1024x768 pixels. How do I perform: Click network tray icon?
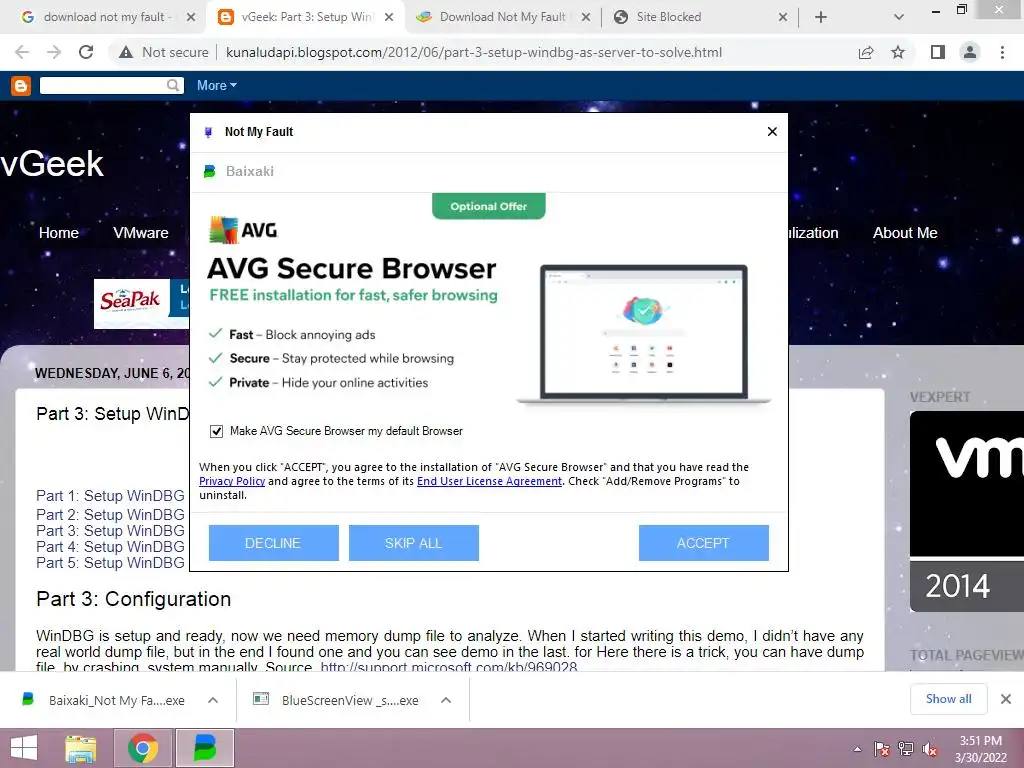click(x=906, y=749)
